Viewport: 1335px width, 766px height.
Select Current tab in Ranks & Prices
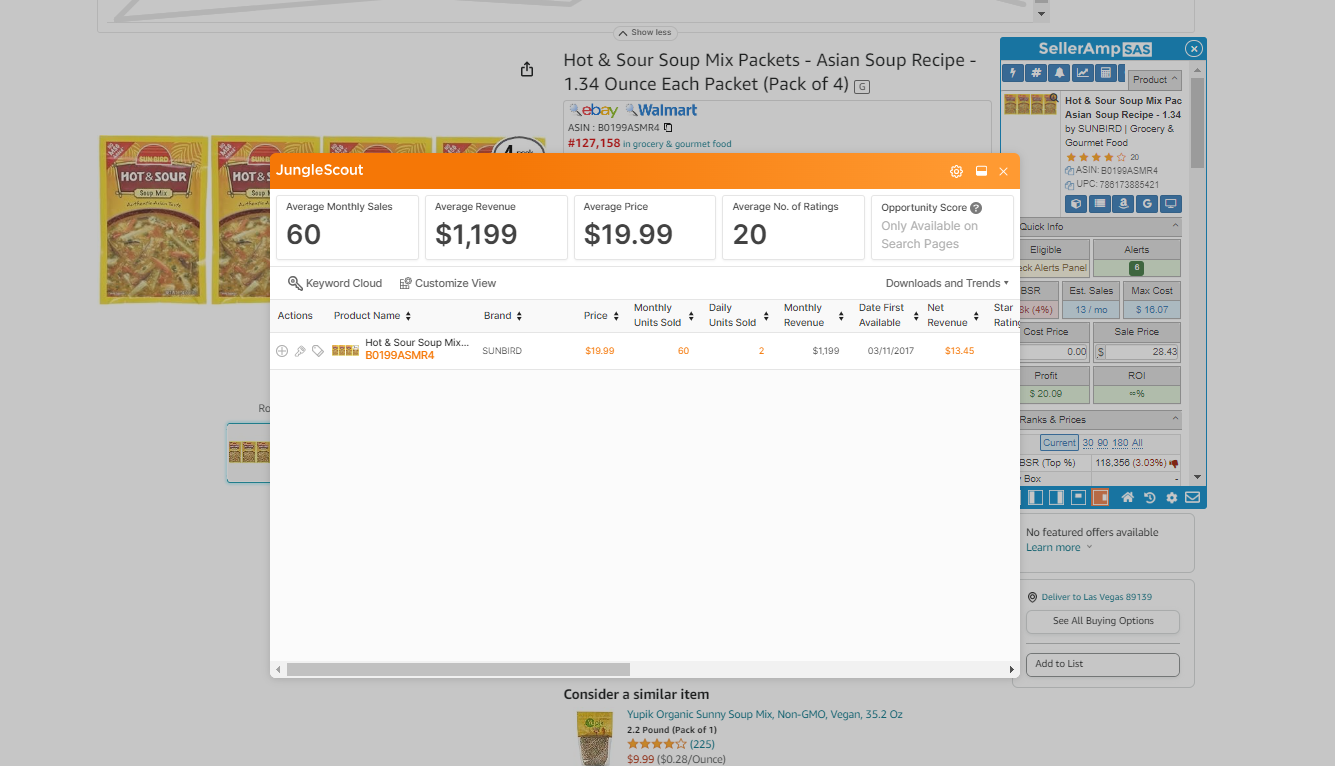tap(1059, 443)
